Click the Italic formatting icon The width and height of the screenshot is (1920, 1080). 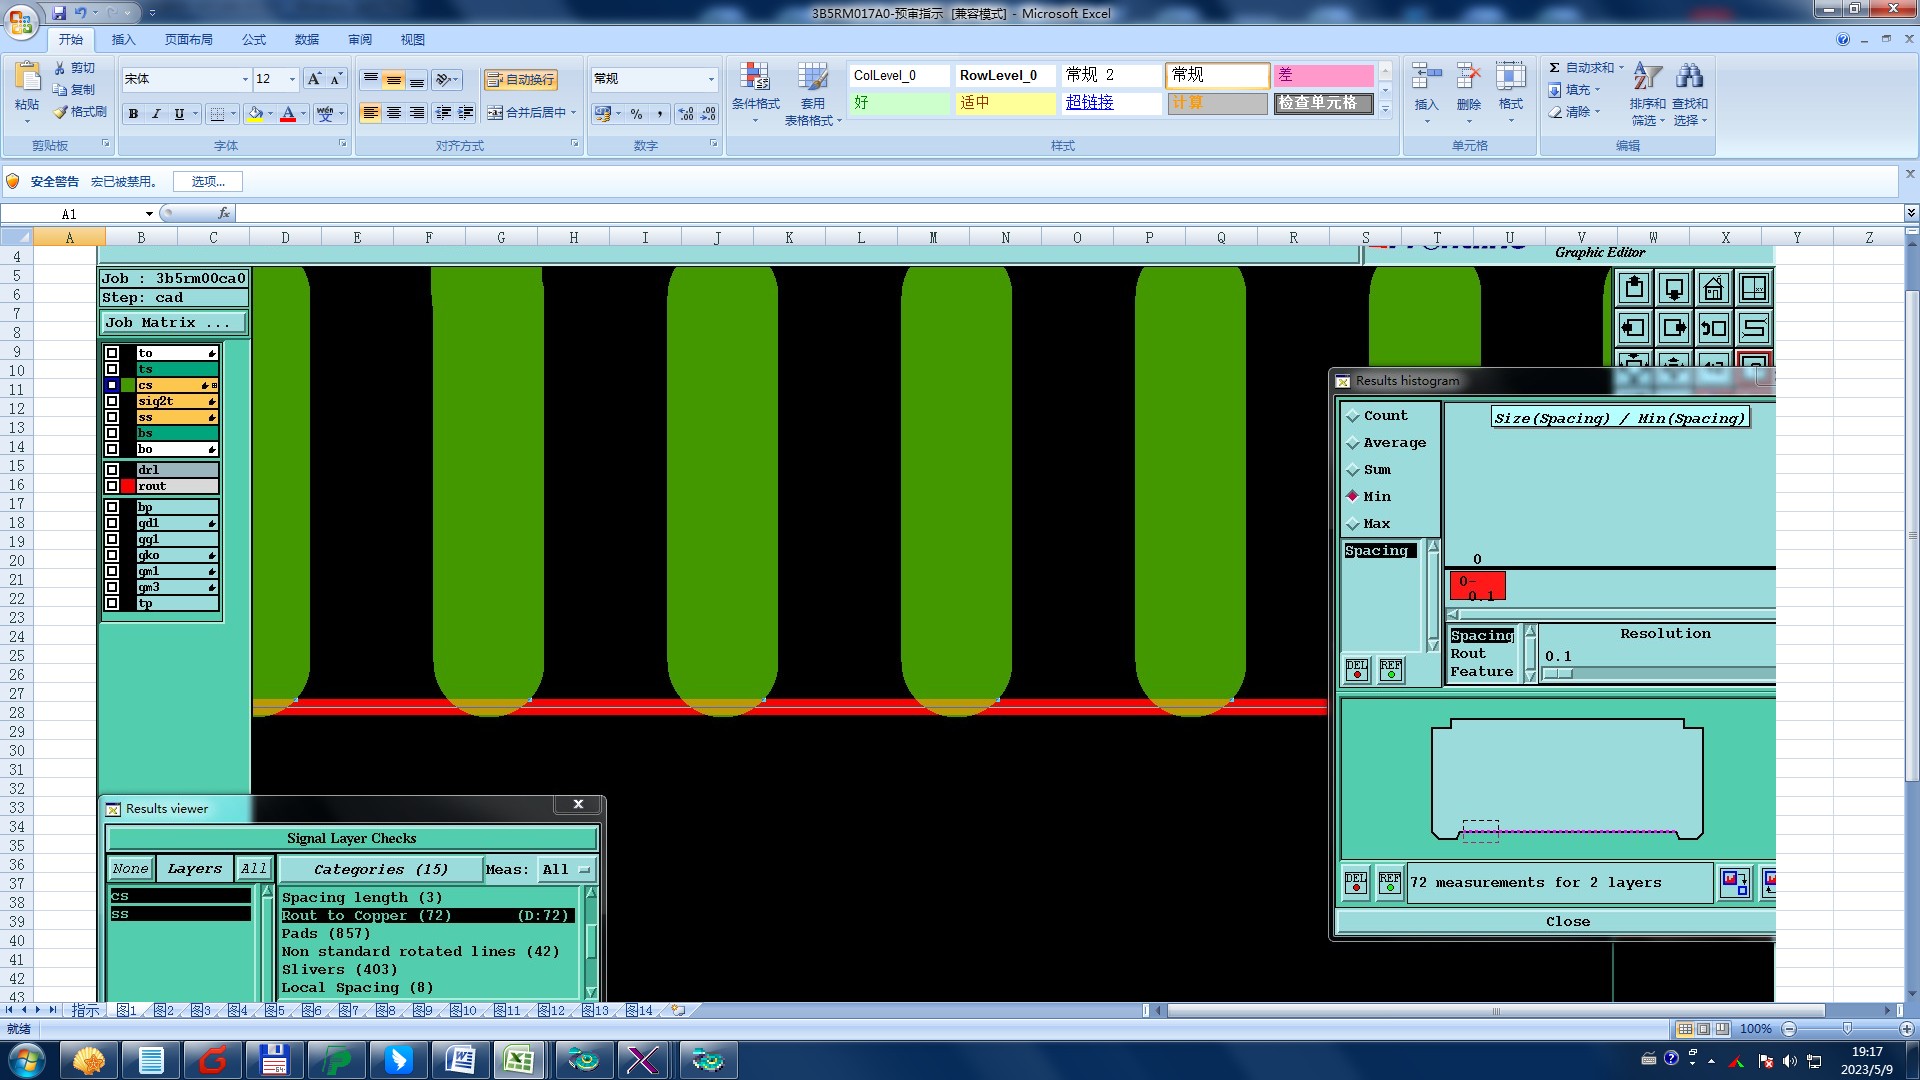pyautogui.click(x=156, y=114)
